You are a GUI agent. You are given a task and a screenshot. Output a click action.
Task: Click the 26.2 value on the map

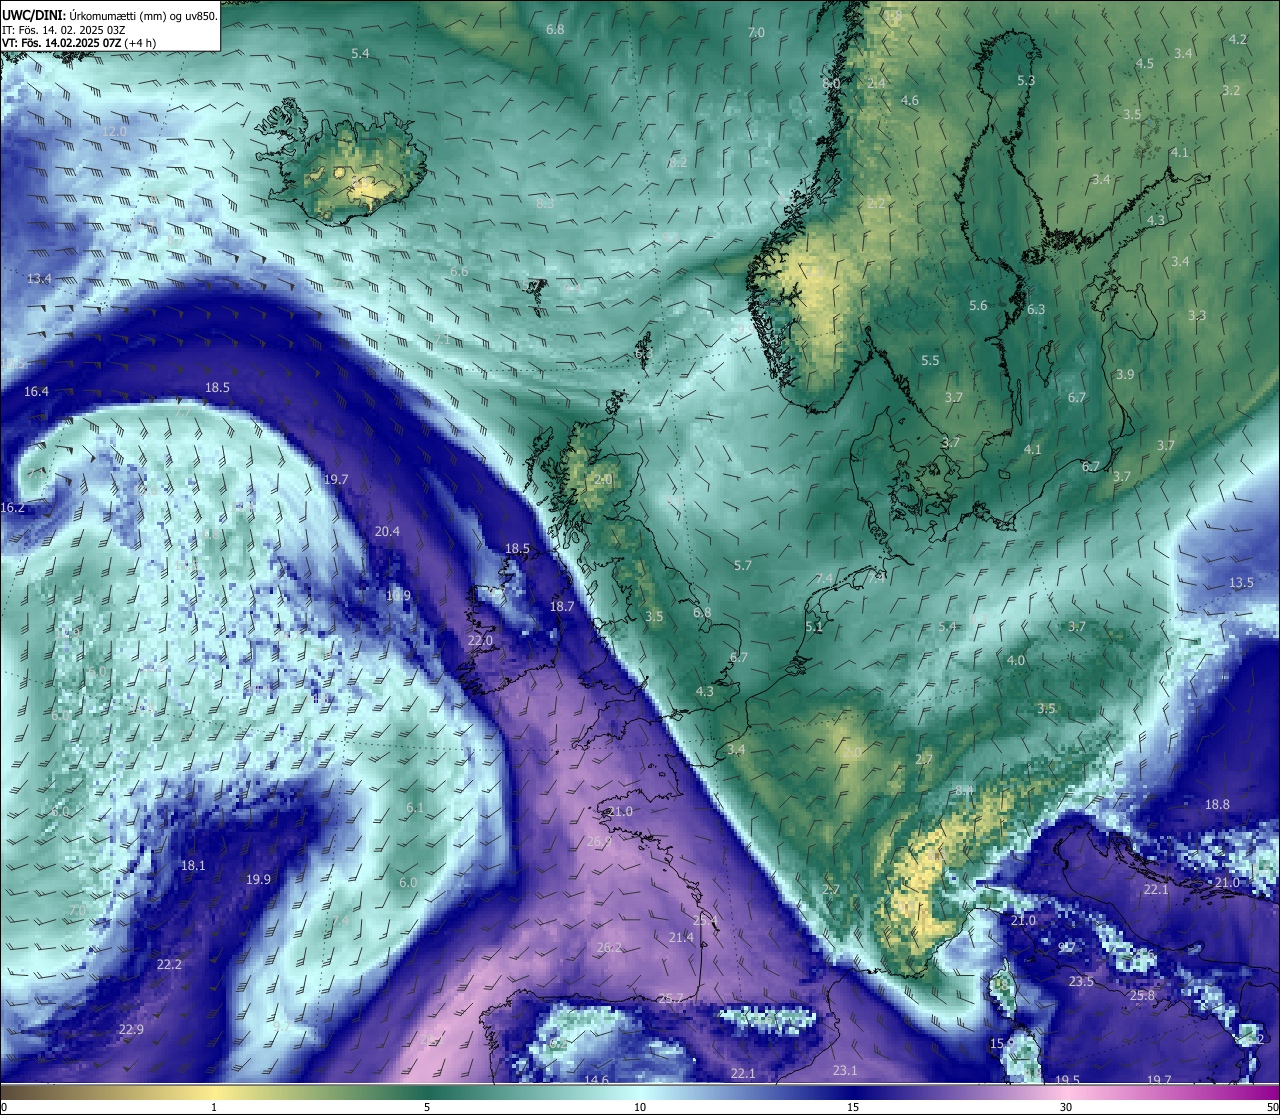pos(608,948)
